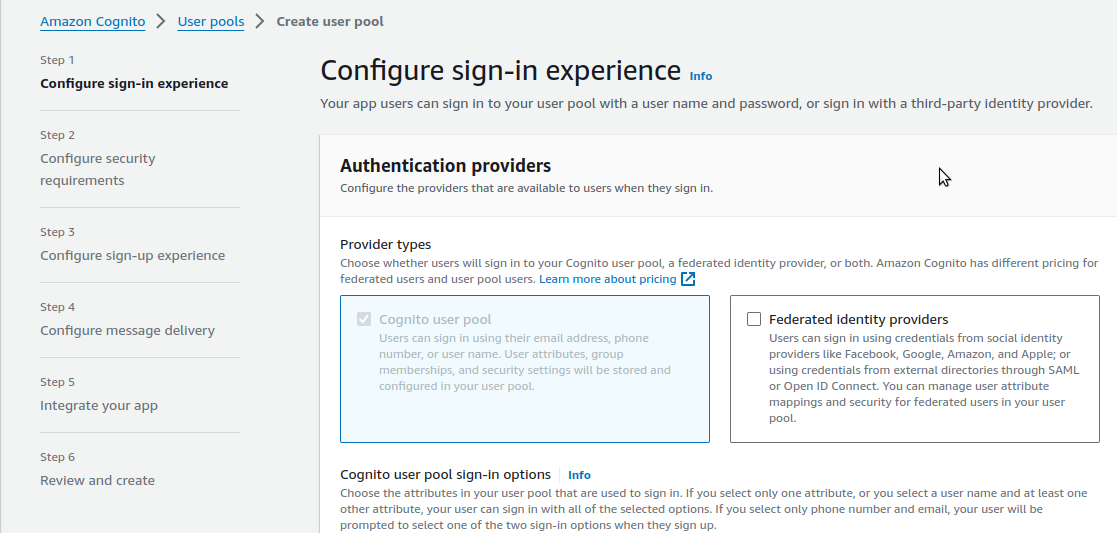
Task: Click the breadcrumb chevron after User pools
Action: [260, 21]
